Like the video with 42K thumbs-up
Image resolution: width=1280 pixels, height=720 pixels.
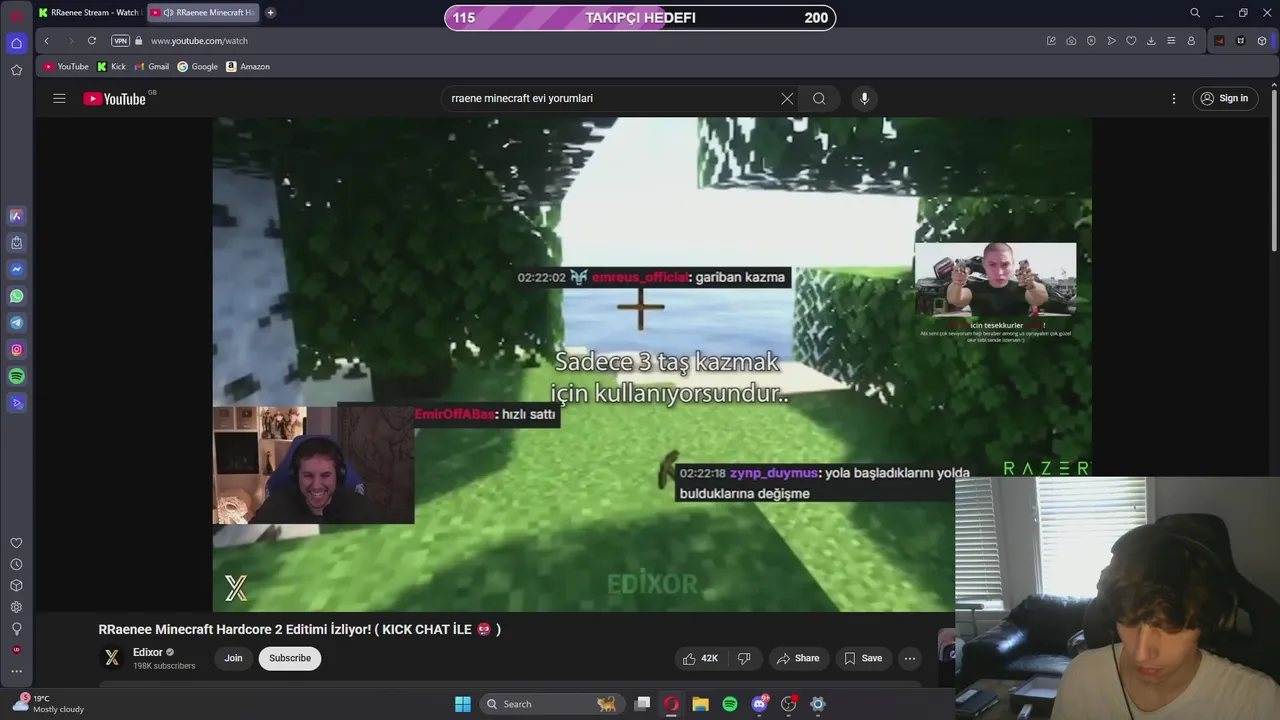point(700,658)
